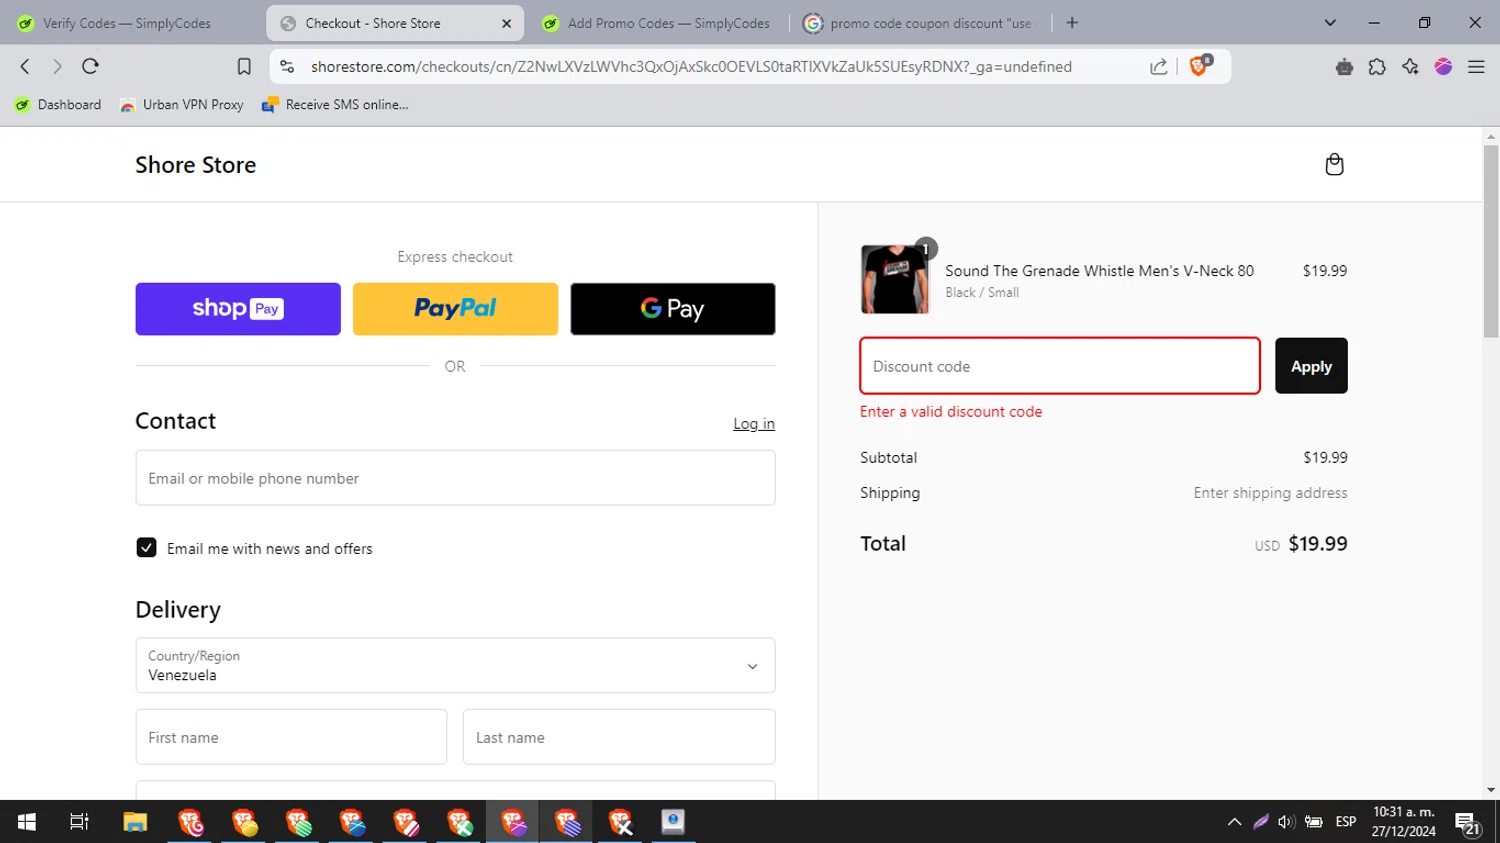
Task: Reload the checkout page
Action: click(x=90, y=66)
